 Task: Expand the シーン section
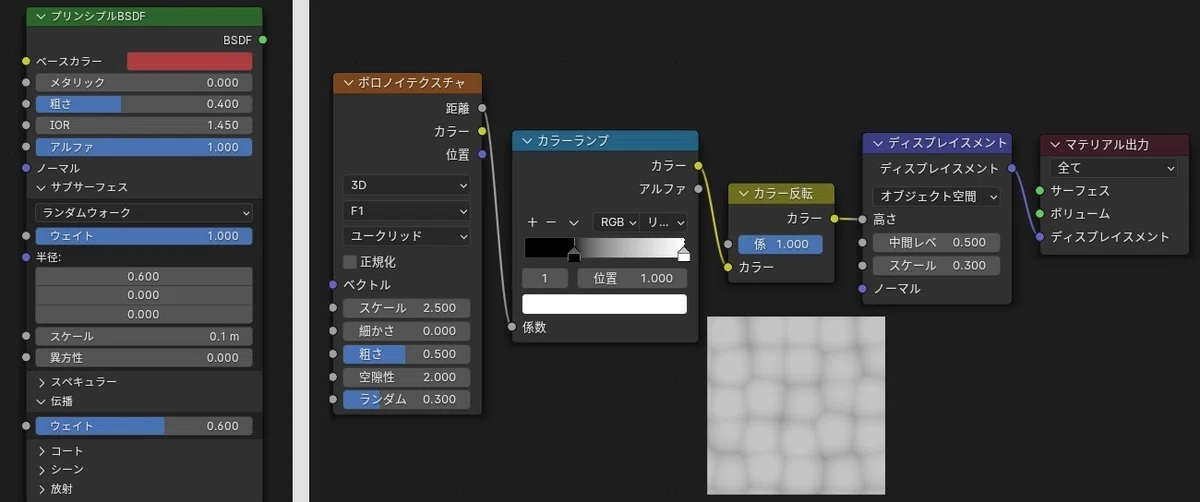coord(42,469)
